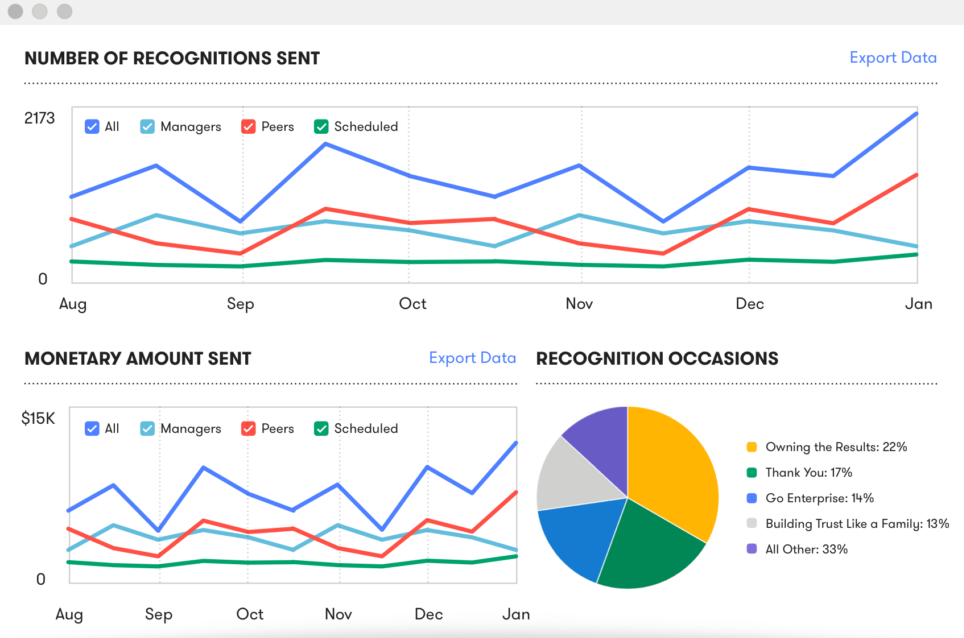Toggle Peers checkbox in Monetary Amount chart
The image size is (964, 638).
tap(248, 428)
